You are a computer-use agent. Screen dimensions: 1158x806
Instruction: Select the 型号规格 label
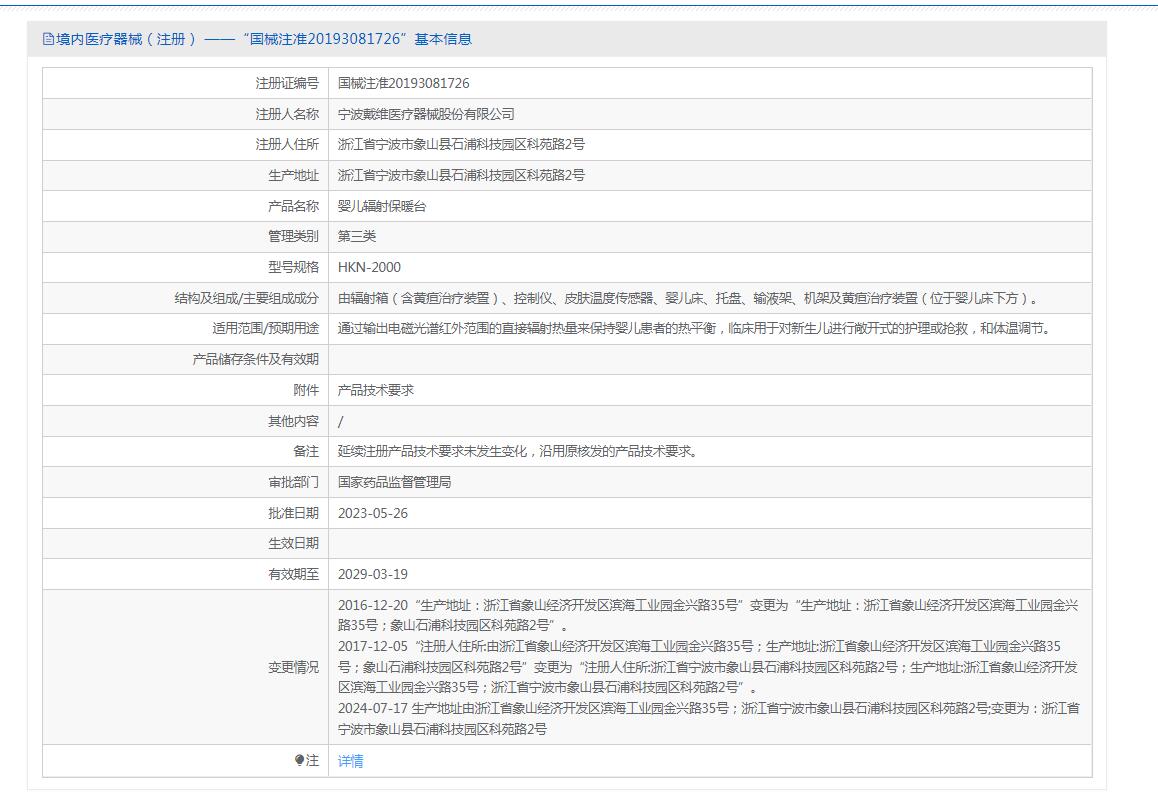coord(293,267)
